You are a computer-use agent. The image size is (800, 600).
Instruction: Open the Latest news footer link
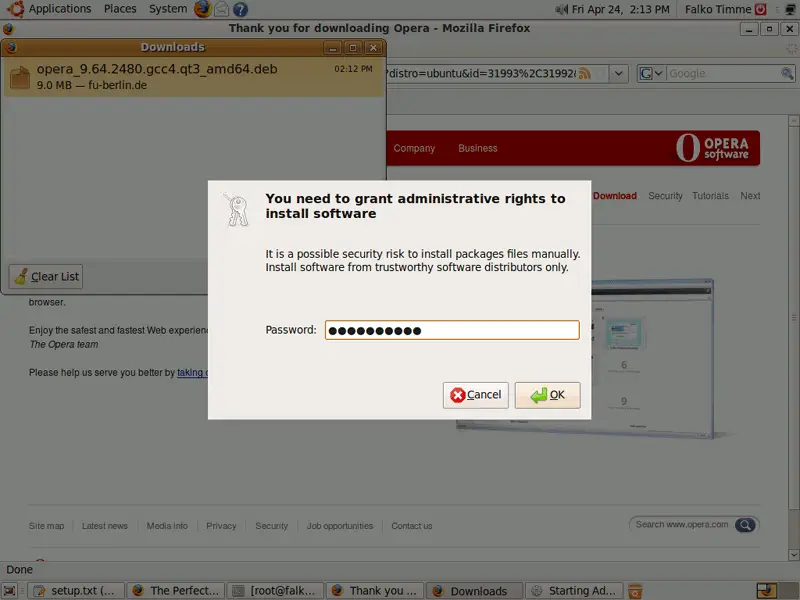click(105, 526)
